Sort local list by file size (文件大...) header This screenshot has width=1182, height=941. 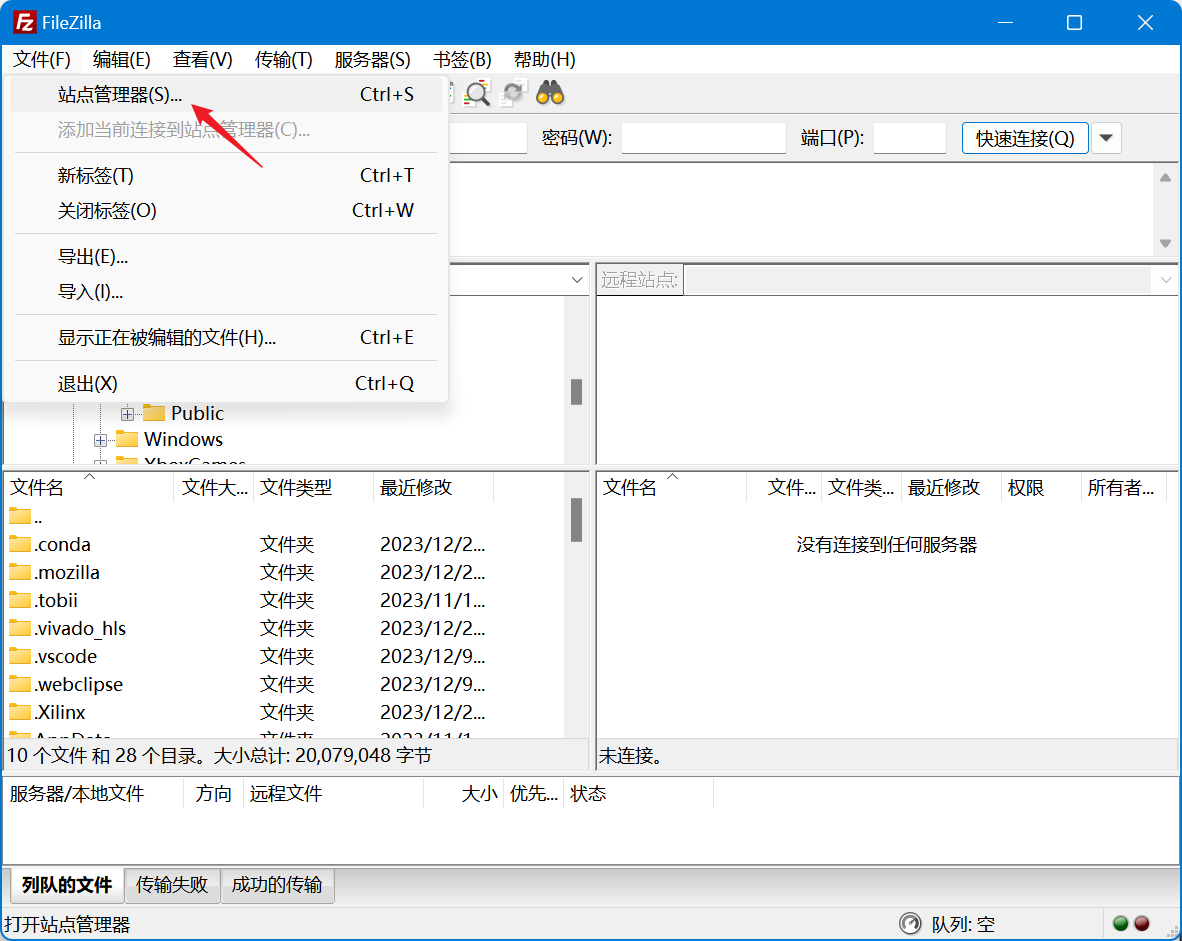pos(215,487)
